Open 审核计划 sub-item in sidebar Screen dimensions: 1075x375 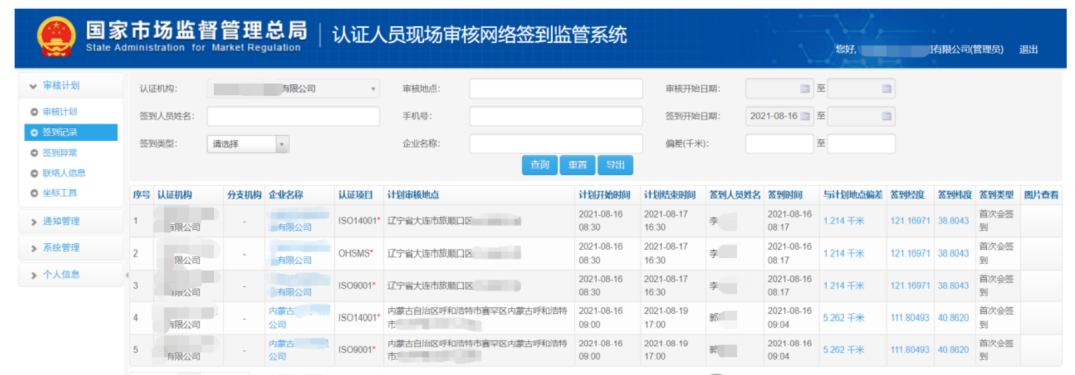[x=60, y=112]
